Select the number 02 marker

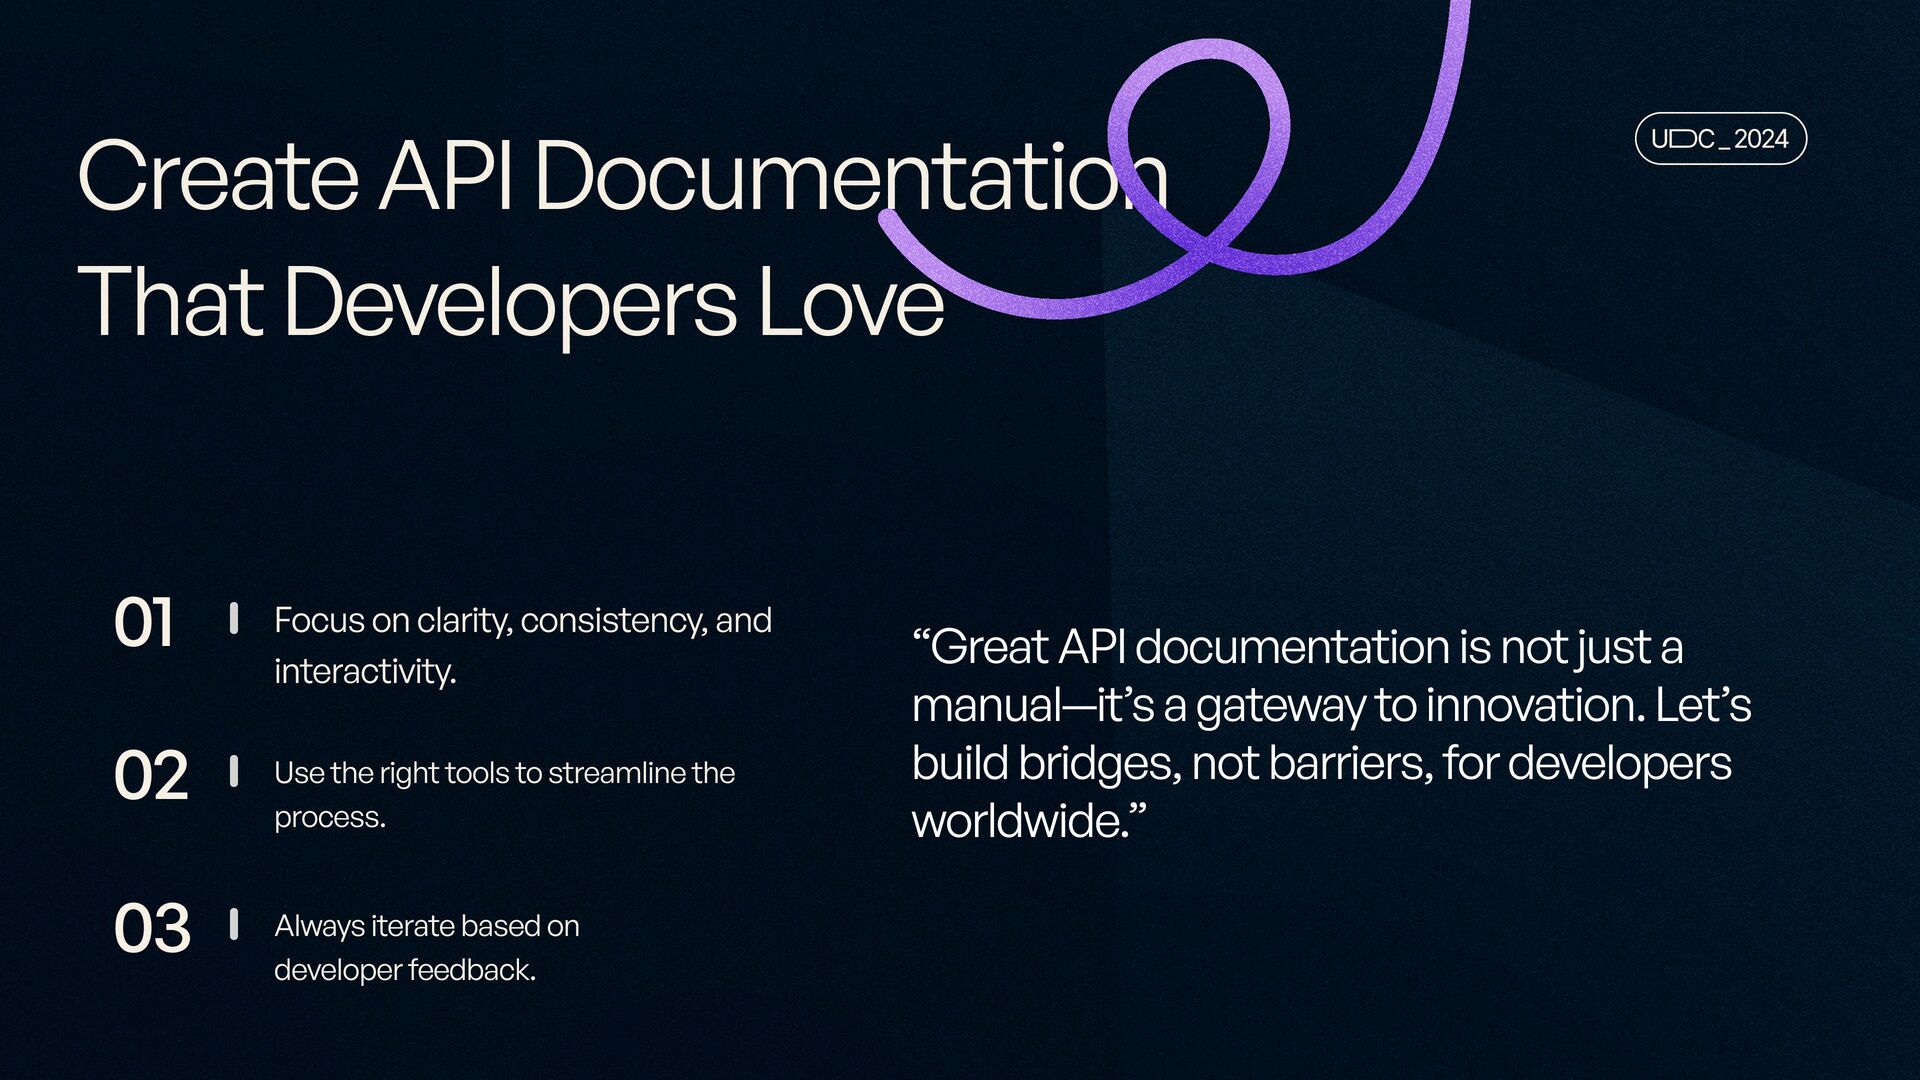click(151, 776)
